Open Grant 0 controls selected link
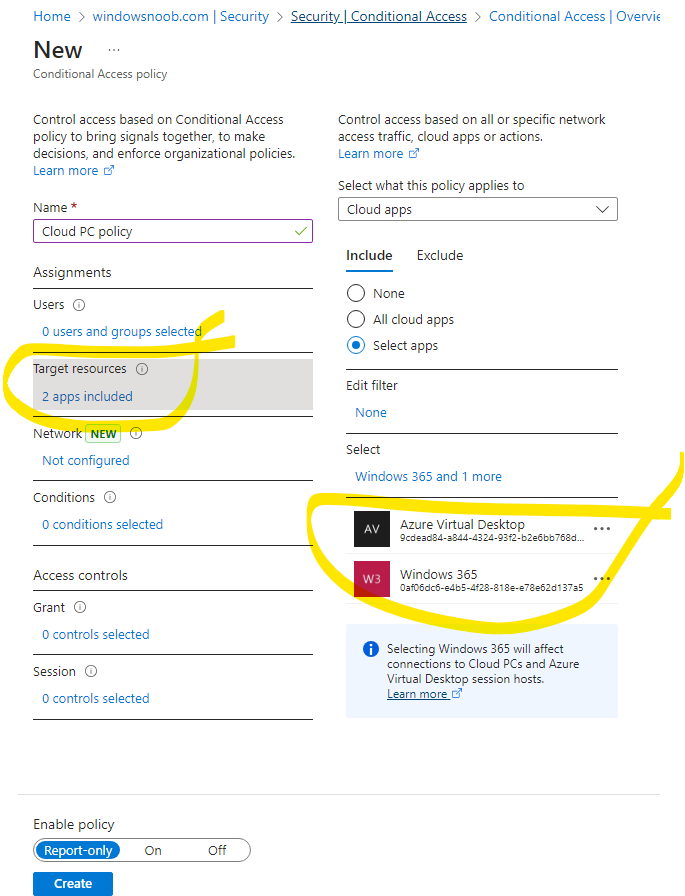The height and width of the screenshot is (896, 685). pyautogui.click(x=95, y=634)
